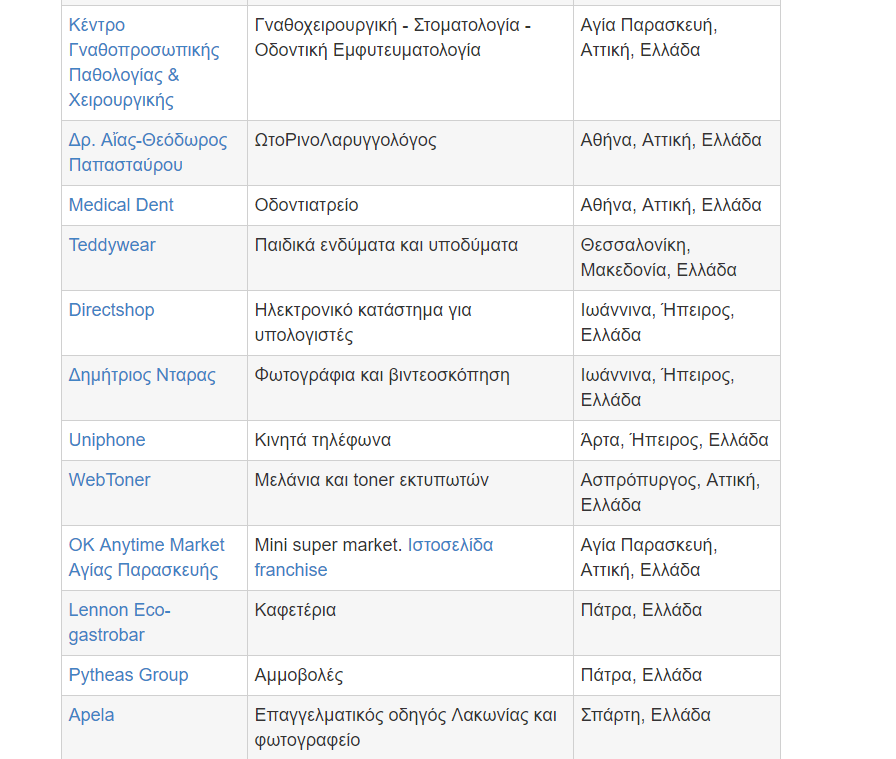
Task: Open the Pytheas Group link
Action: click(x=128, y=675)
